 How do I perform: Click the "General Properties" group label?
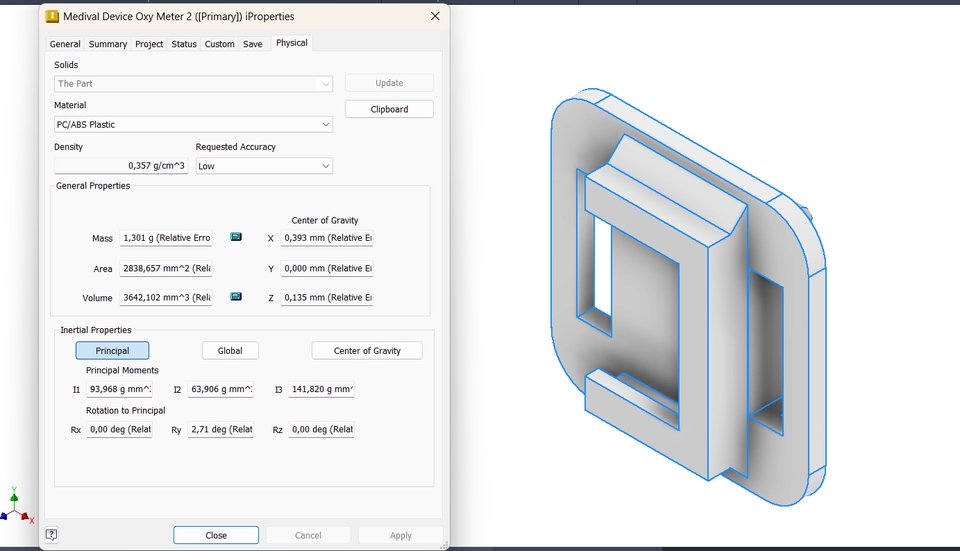click(93, 186)
